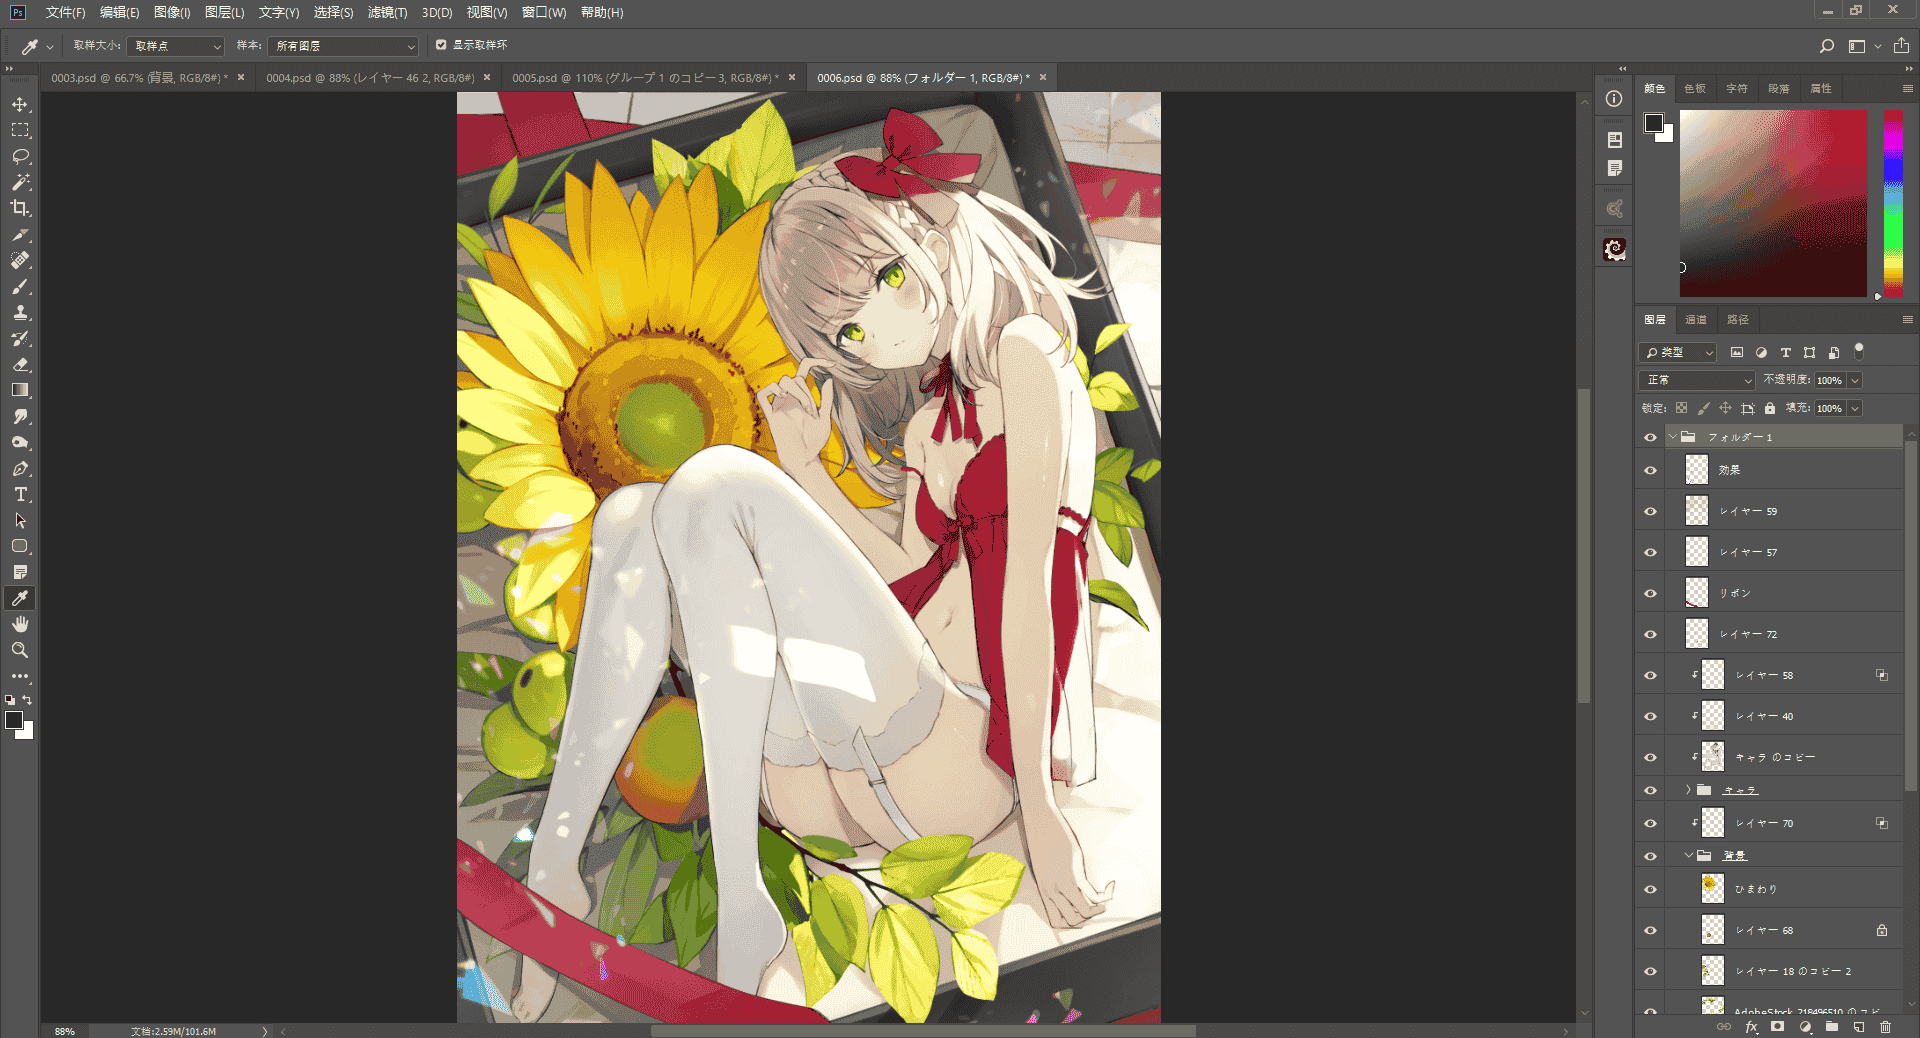
Task: Select the Lasso tool
Action: 20,156
